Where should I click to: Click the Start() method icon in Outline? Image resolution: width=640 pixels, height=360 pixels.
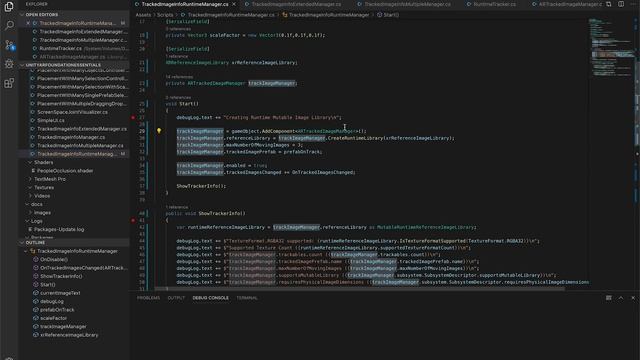36,284
